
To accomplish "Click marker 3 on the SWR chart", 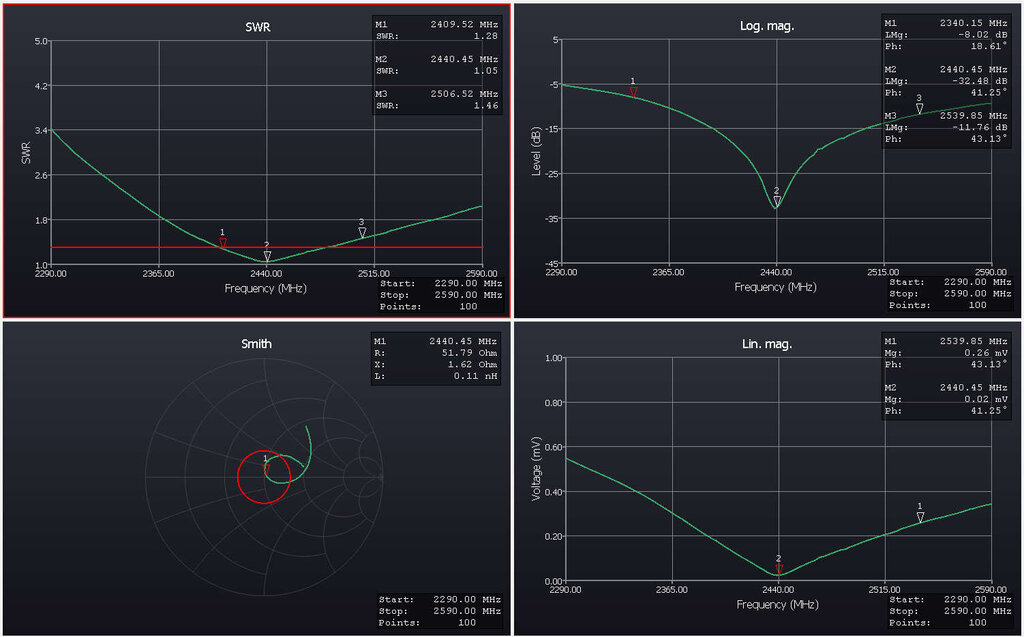I will [362, 232].
